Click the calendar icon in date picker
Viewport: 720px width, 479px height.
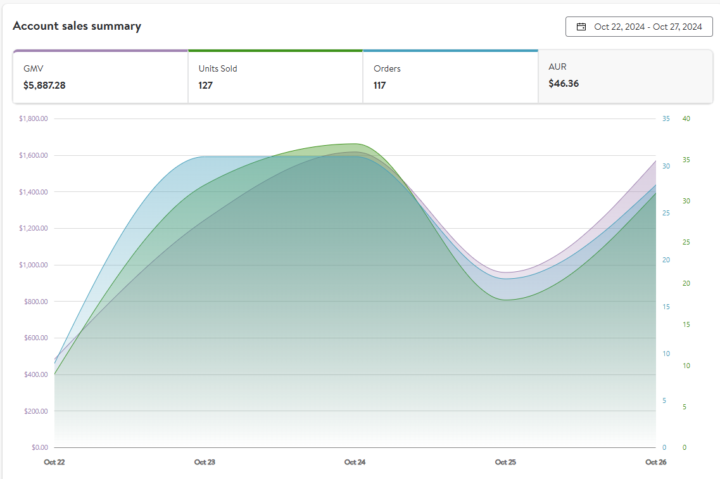tap(581, 27)
